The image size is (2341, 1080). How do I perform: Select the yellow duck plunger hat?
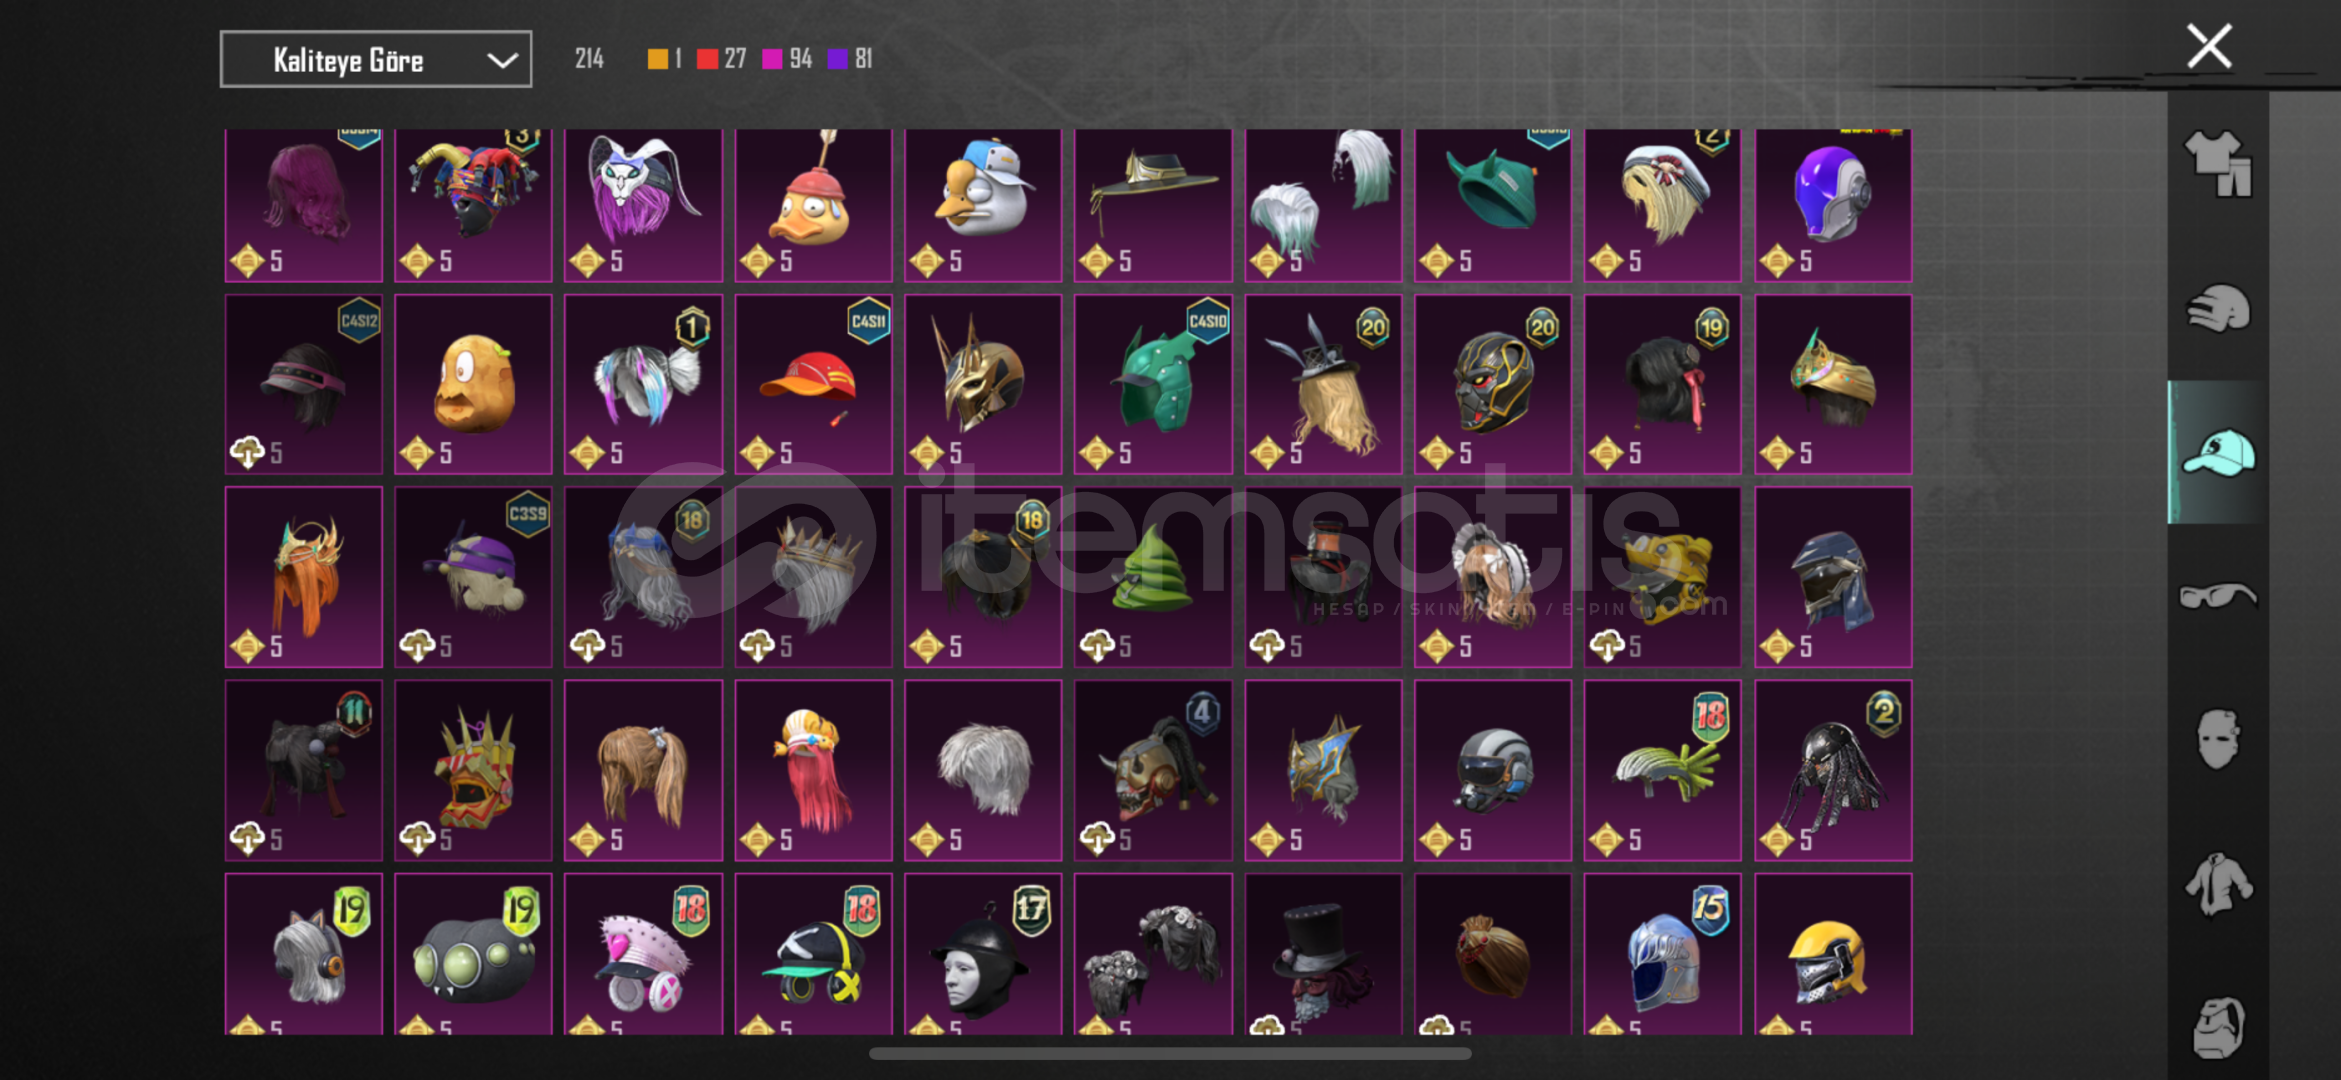tap(813, 205)
